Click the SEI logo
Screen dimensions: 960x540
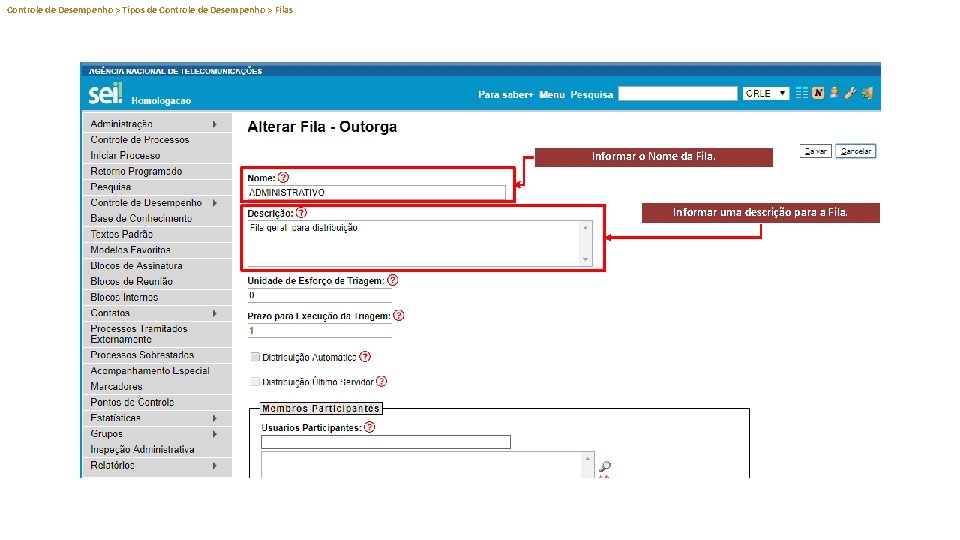[x=105, y=94]
